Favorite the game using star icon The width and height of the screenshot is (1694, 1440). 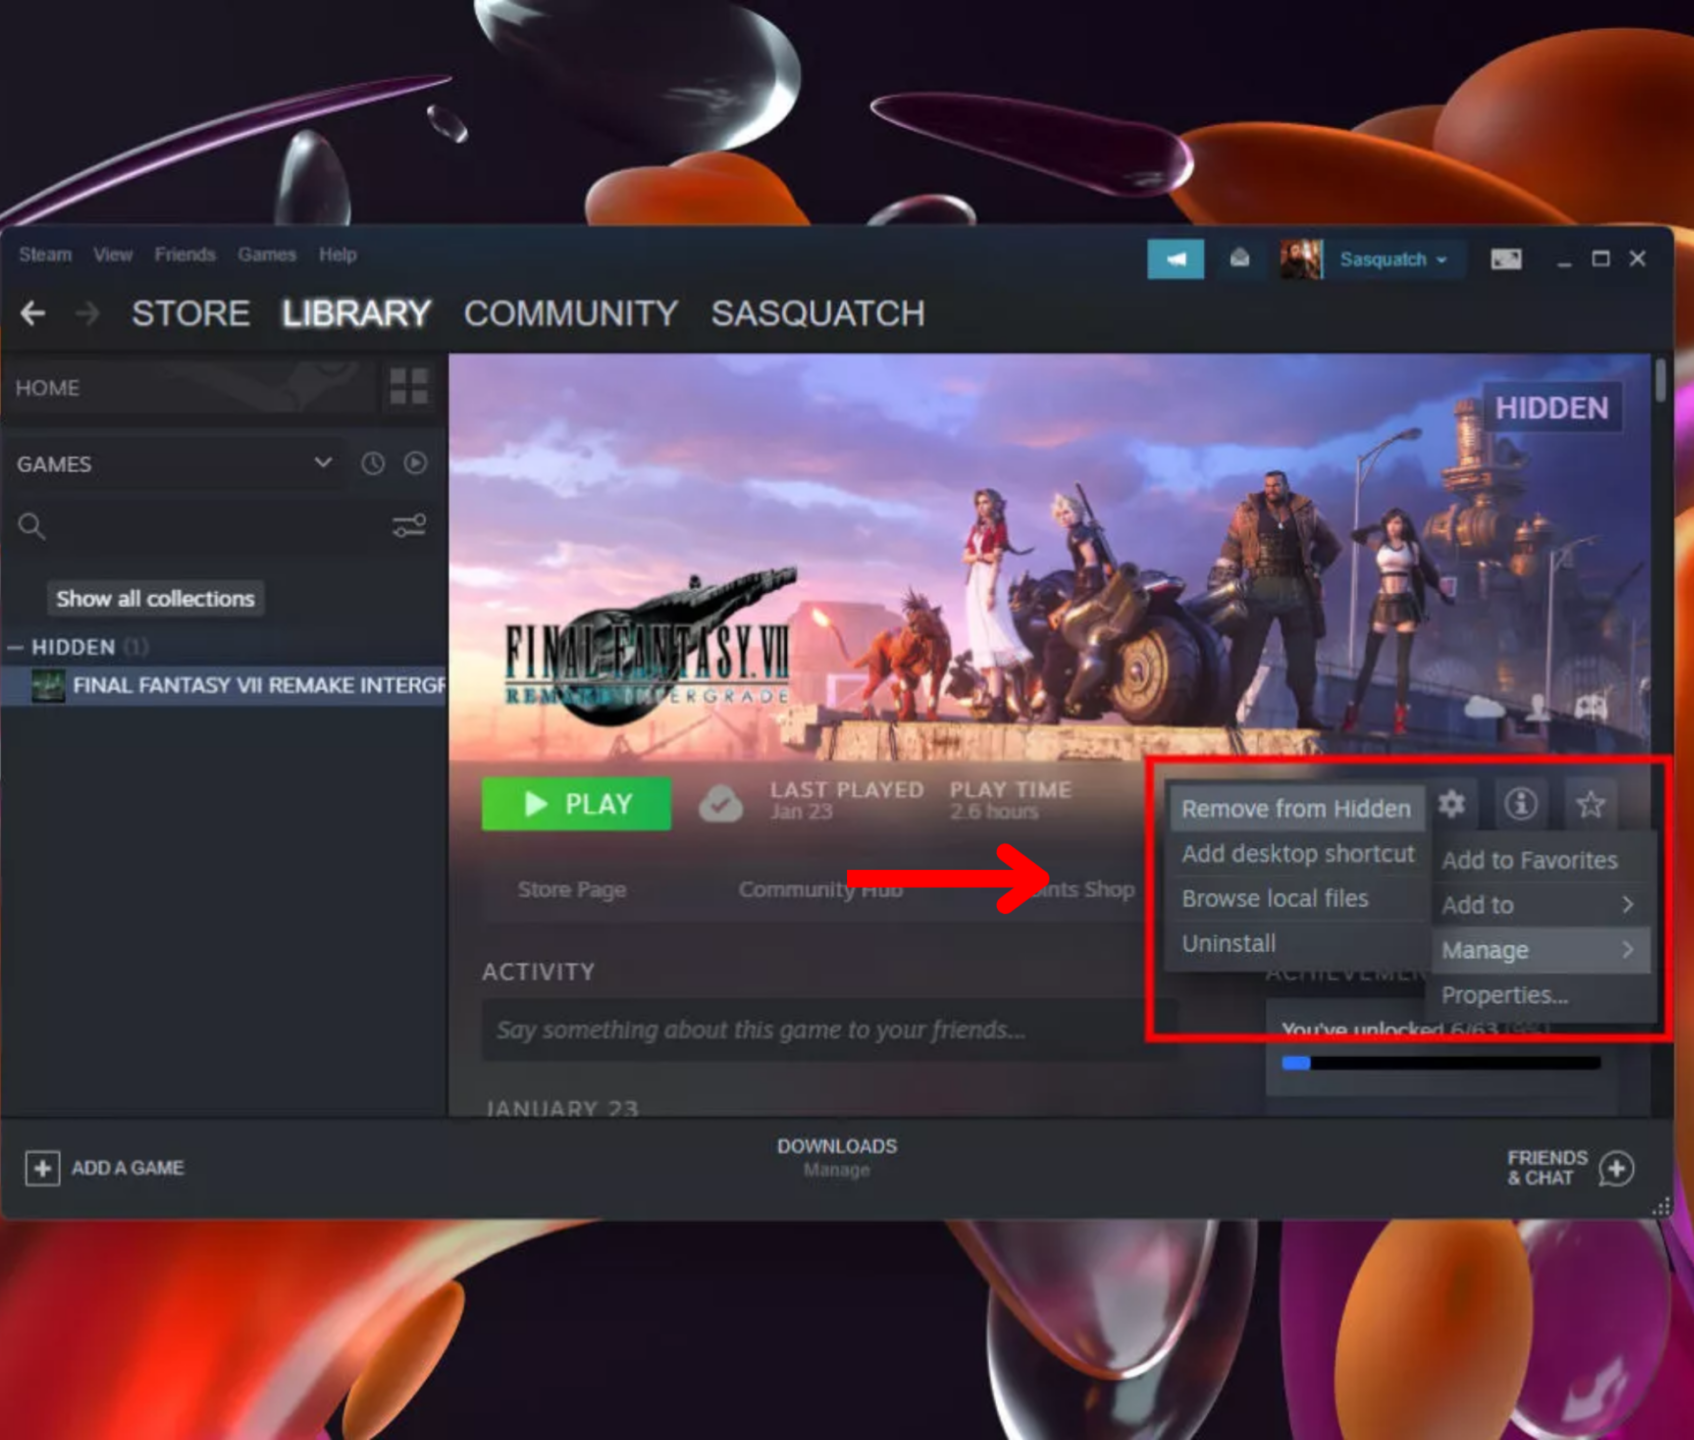point(1589,803)
